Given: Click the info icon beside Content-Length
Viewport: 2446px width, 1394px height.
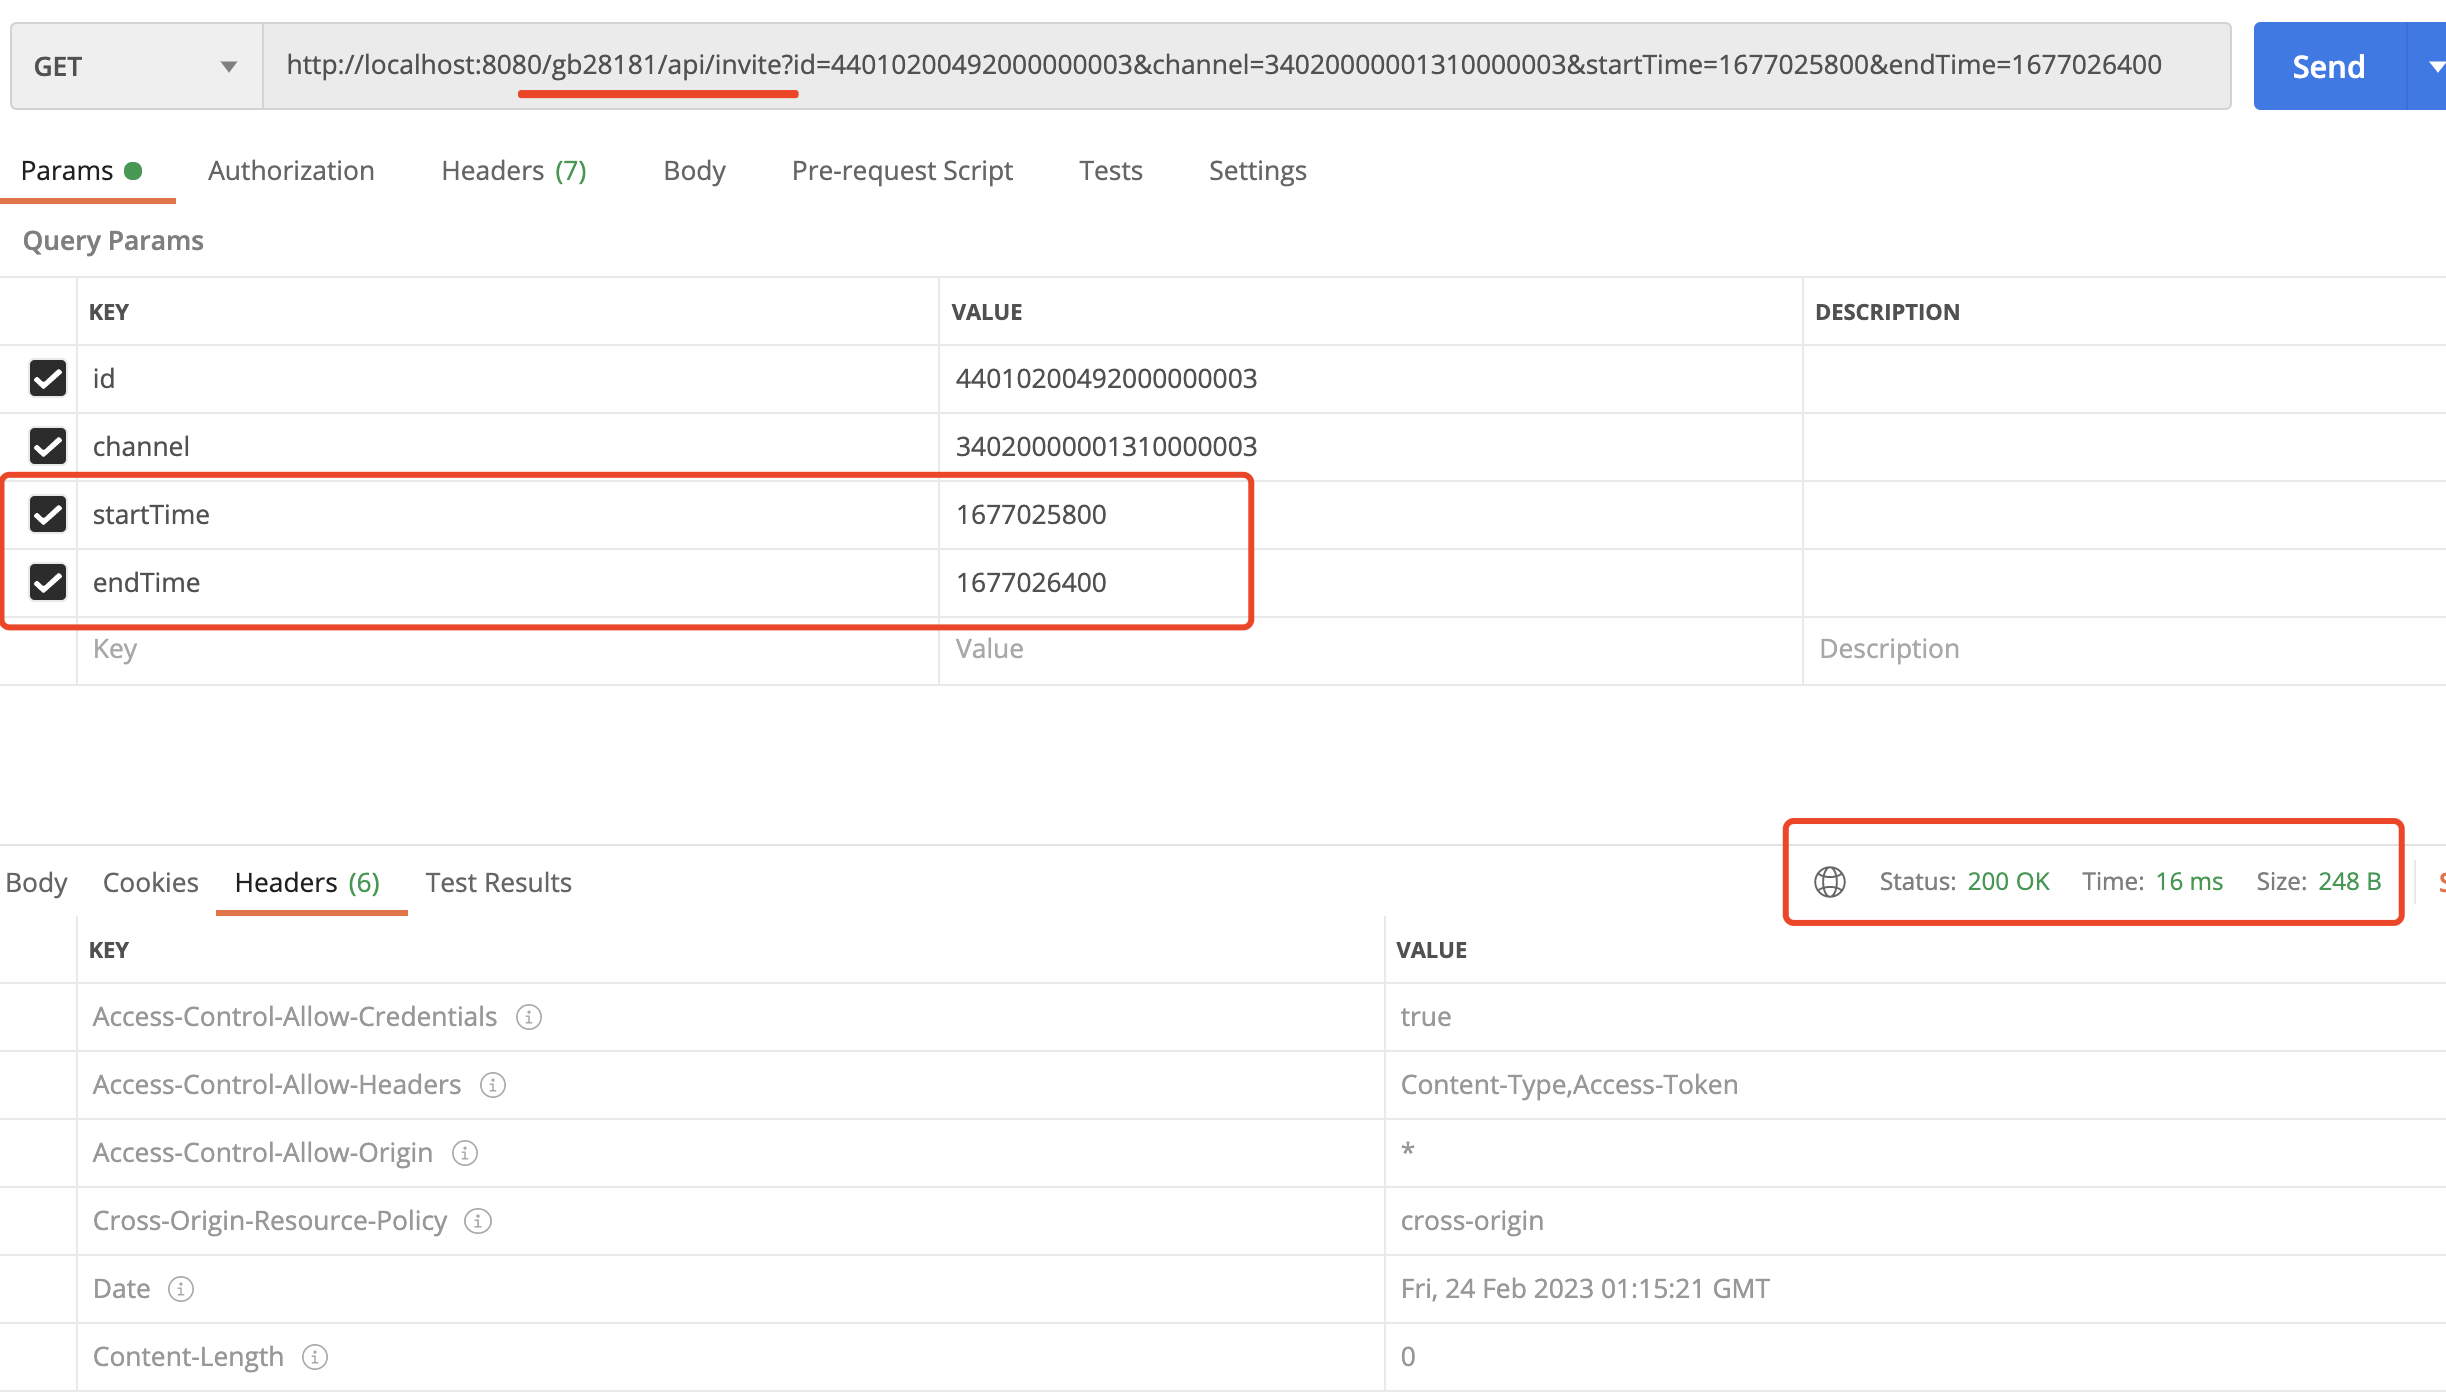Looking at the screenshot, I should pos(316,1356).
